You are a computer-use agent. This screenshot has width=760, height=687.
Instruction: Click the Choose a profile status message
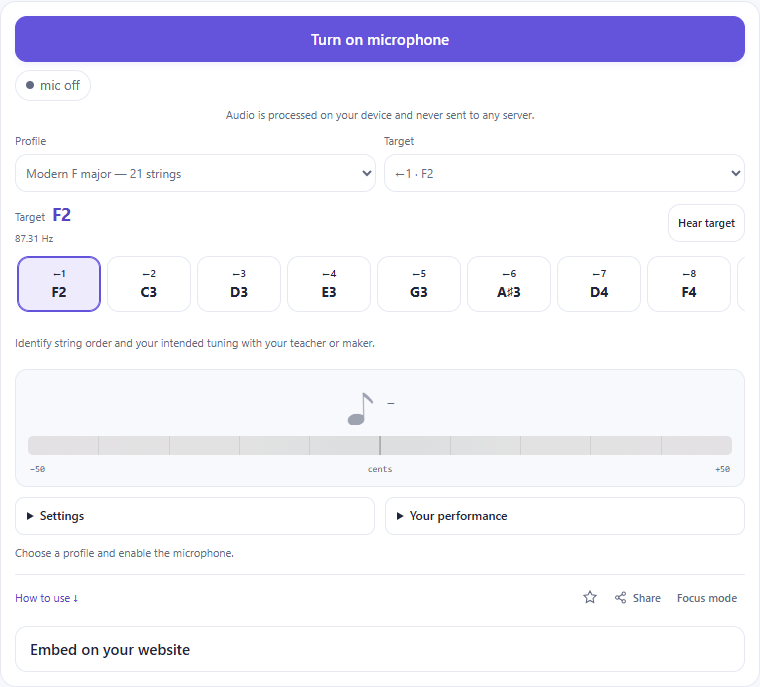[124, 553]
